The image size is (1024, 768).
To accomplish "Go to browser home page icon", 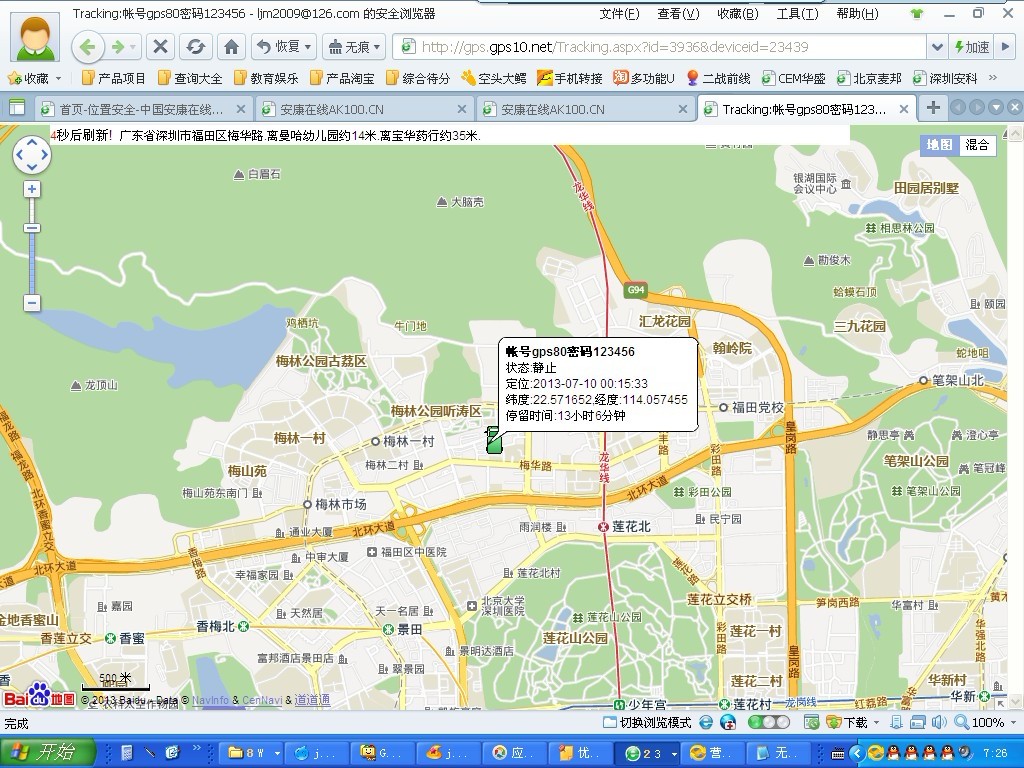I will (231, 47).
